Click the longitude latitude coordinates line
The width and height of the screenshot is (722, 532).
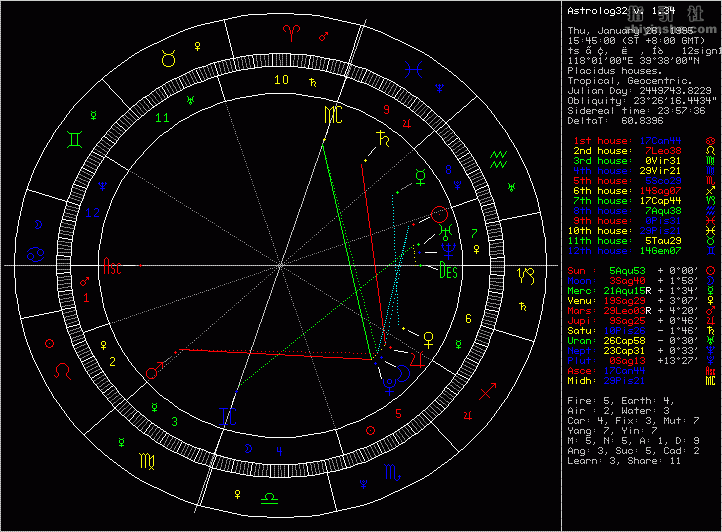(633, 61)
